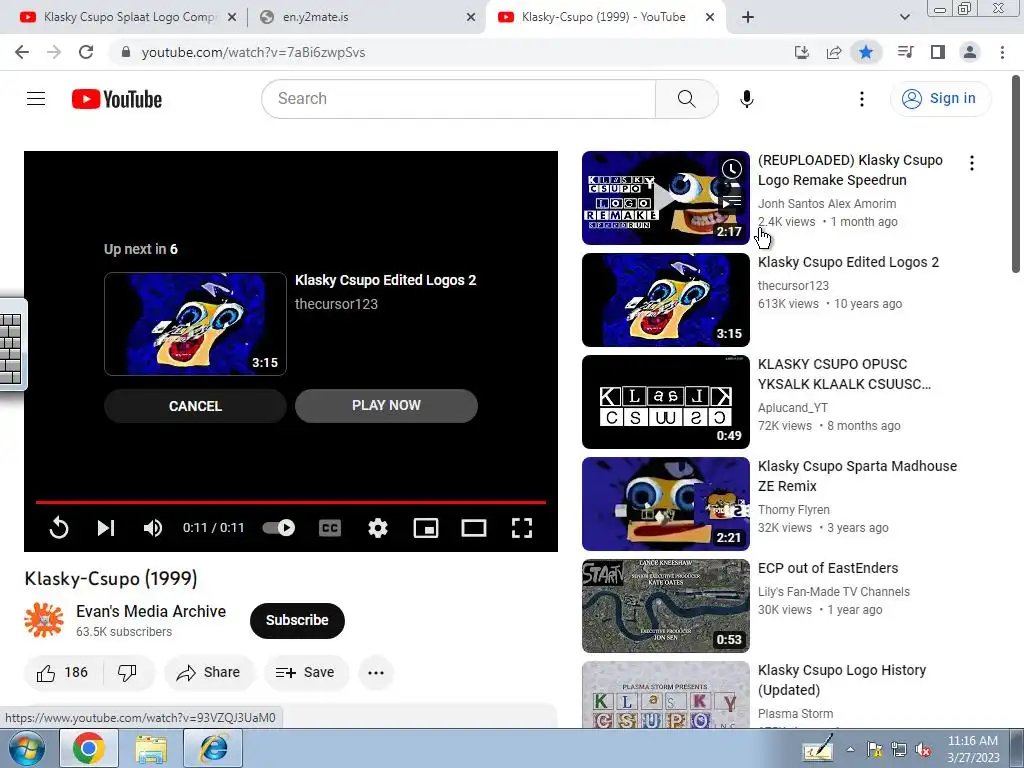
Task: Open Chrome profile avatar
Action: pyautogui.click(x=970, y=52)
